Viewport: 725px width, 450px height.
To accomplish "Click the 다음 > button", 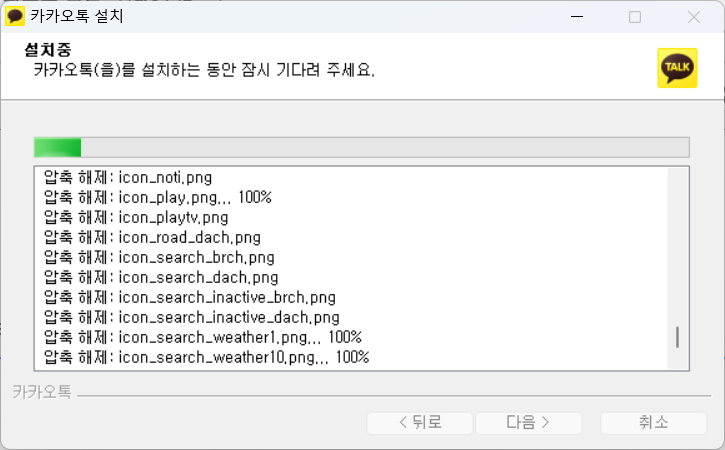I will tap(528, 423).
